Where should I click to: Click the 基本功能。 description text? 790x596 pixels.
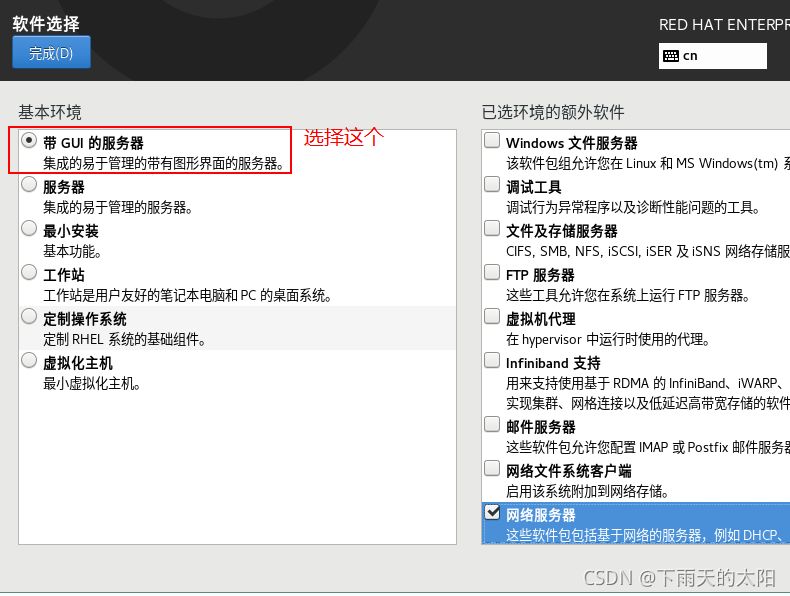[72, 251]
